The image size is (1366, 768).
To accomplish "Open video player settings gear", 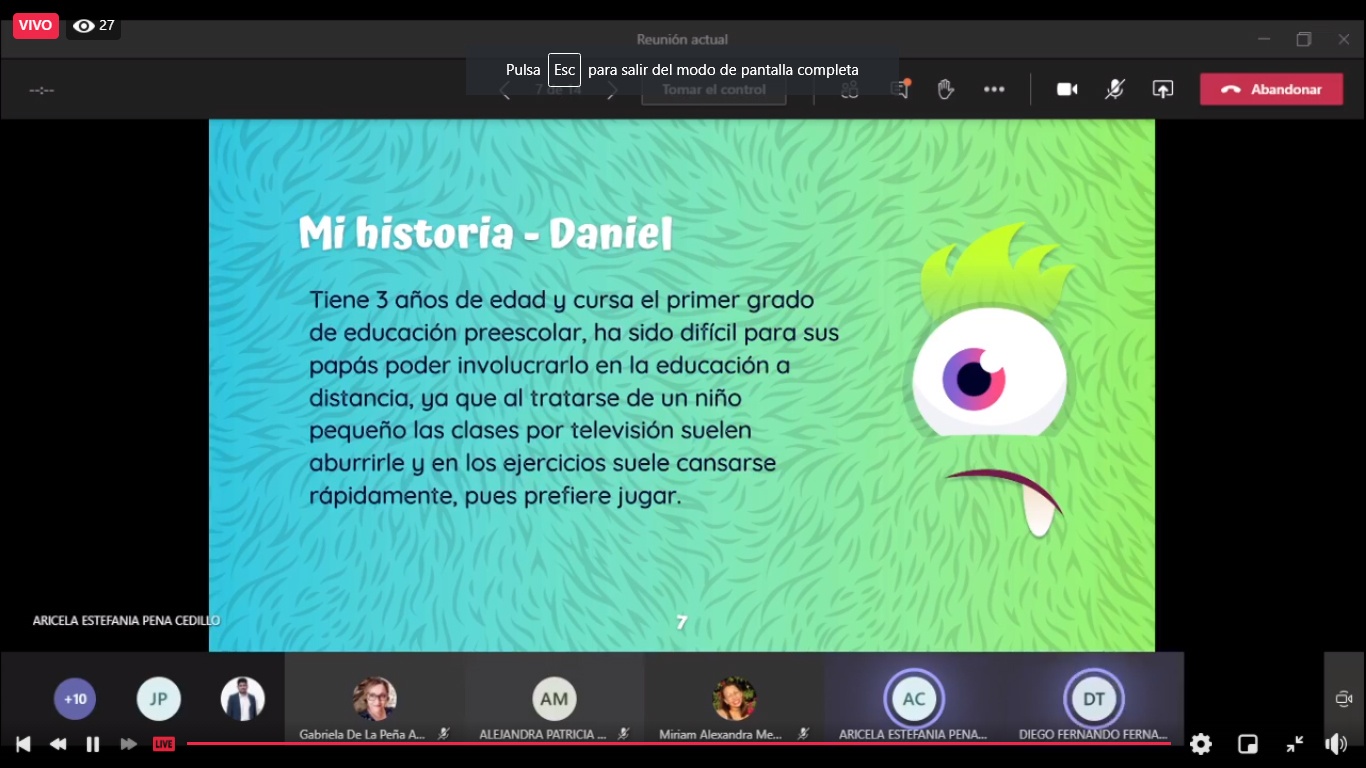I will point(1201,744).
